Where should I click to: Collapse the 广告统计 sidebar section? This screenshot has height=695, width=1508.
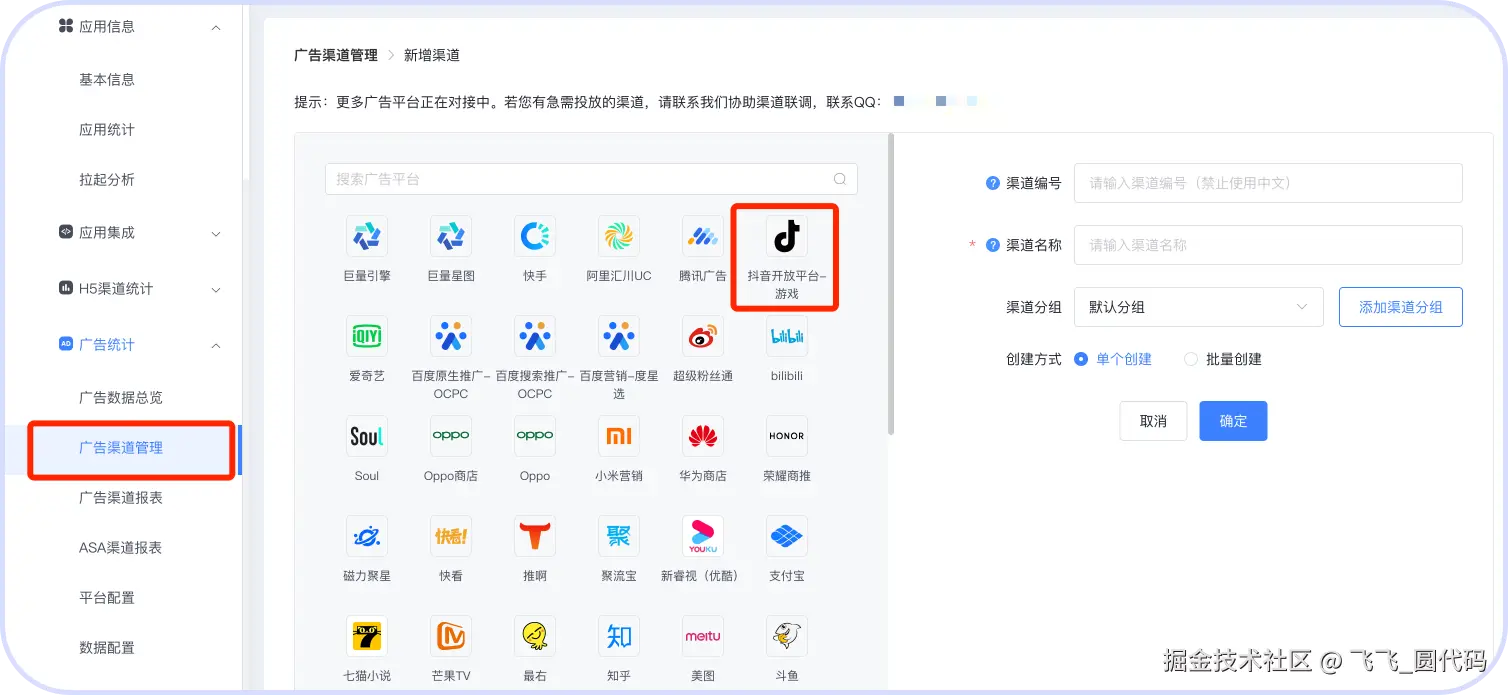click(x=216, y=345)
